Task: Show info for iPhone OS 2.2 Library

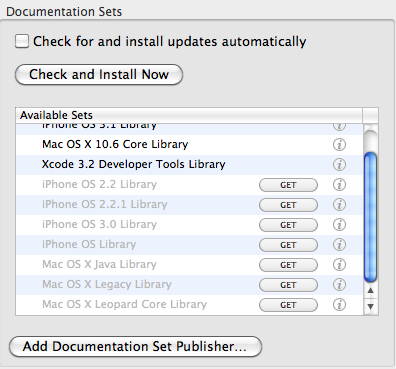Action: pos(339,185)
